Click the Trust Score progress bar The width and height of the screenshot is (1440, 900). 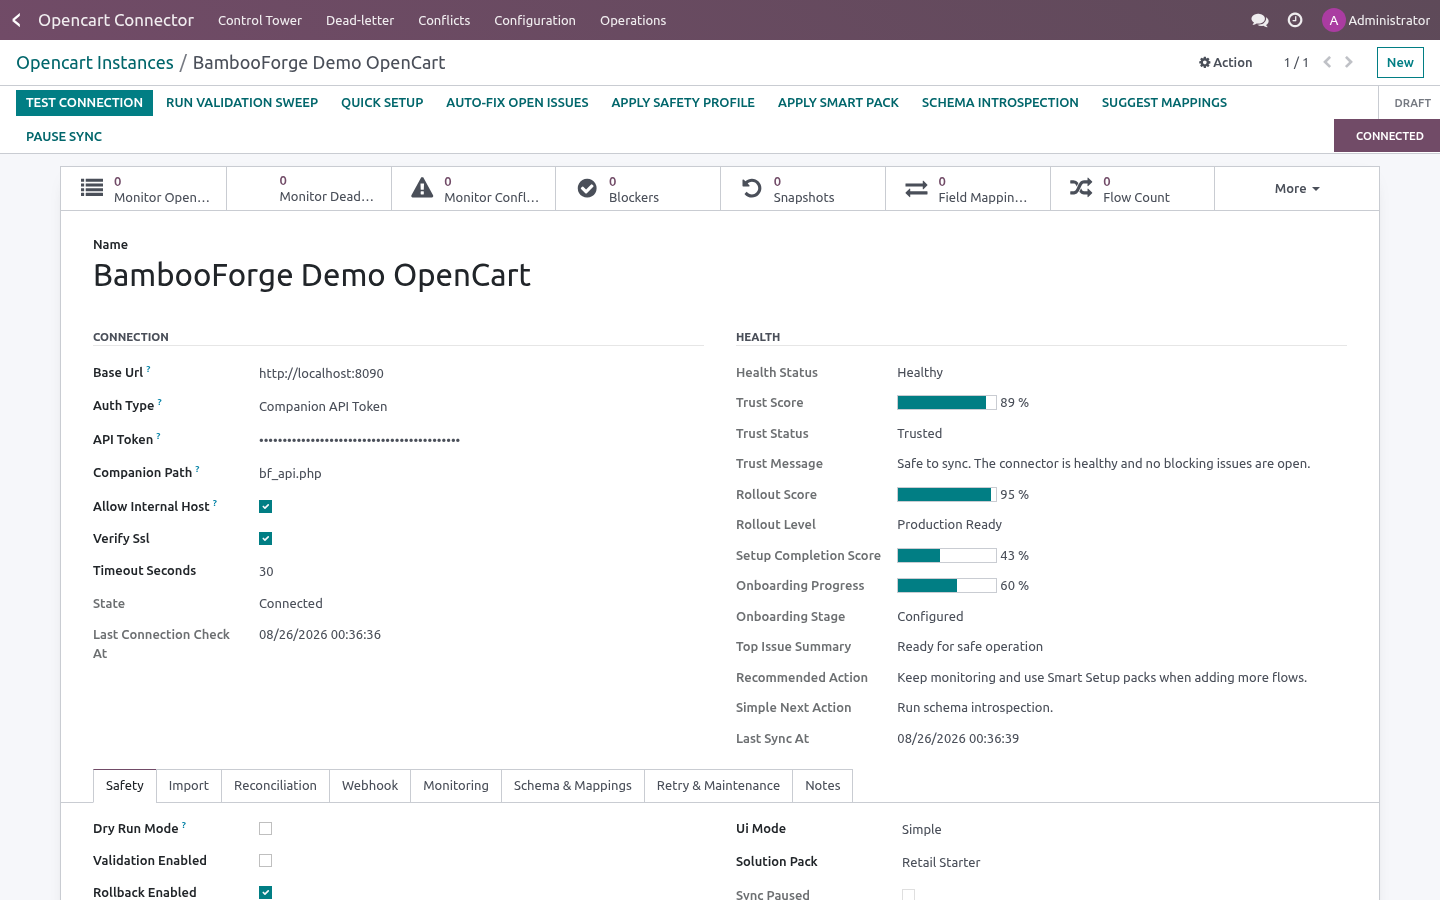point(947,403)
